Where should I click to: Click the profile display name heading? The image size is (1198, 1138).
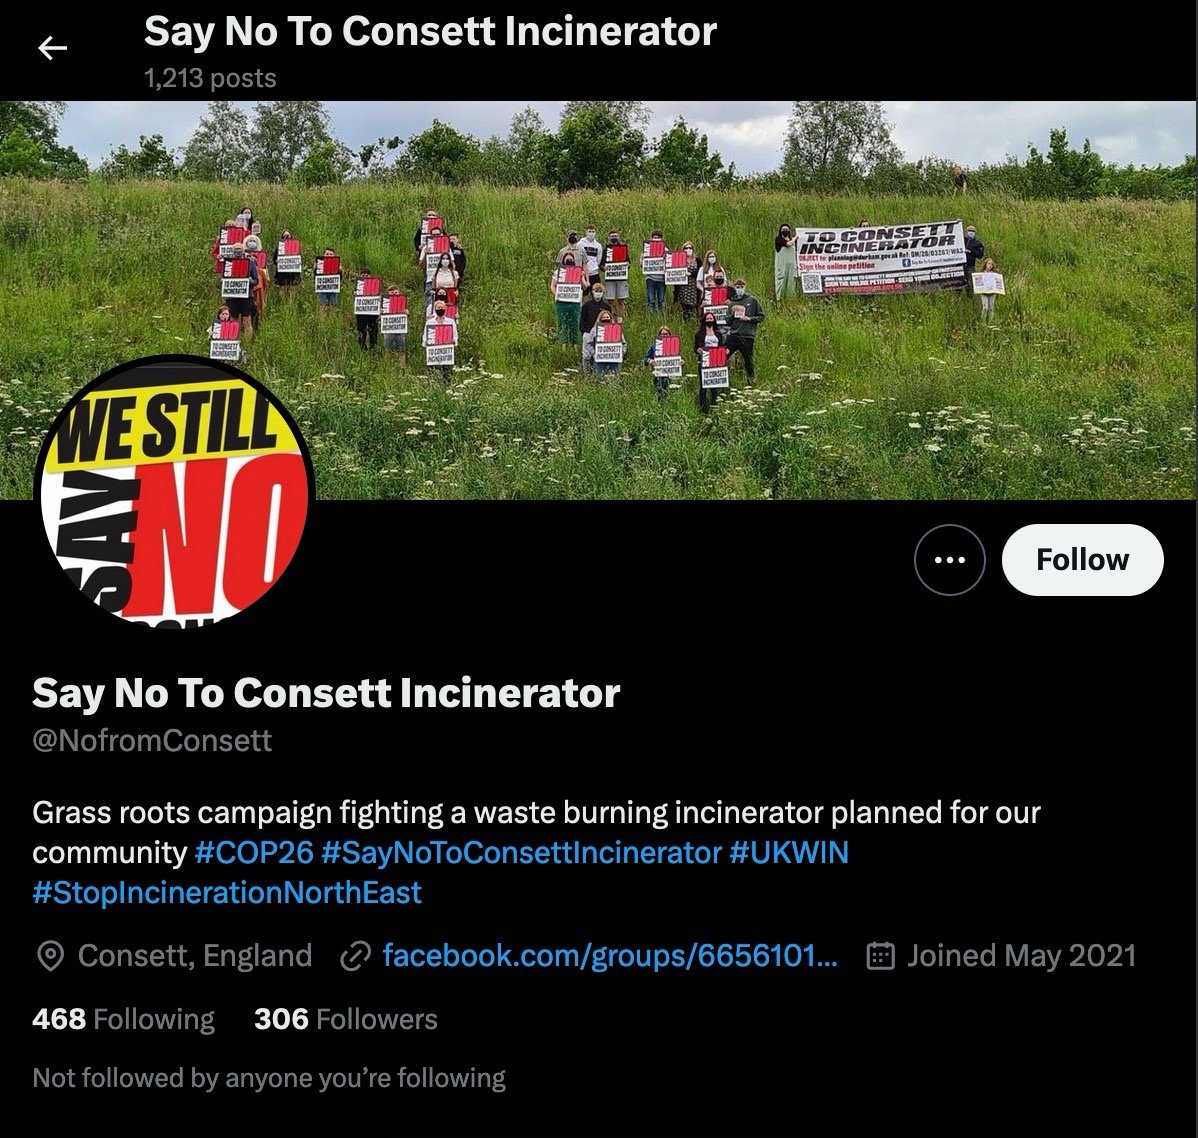326,693
